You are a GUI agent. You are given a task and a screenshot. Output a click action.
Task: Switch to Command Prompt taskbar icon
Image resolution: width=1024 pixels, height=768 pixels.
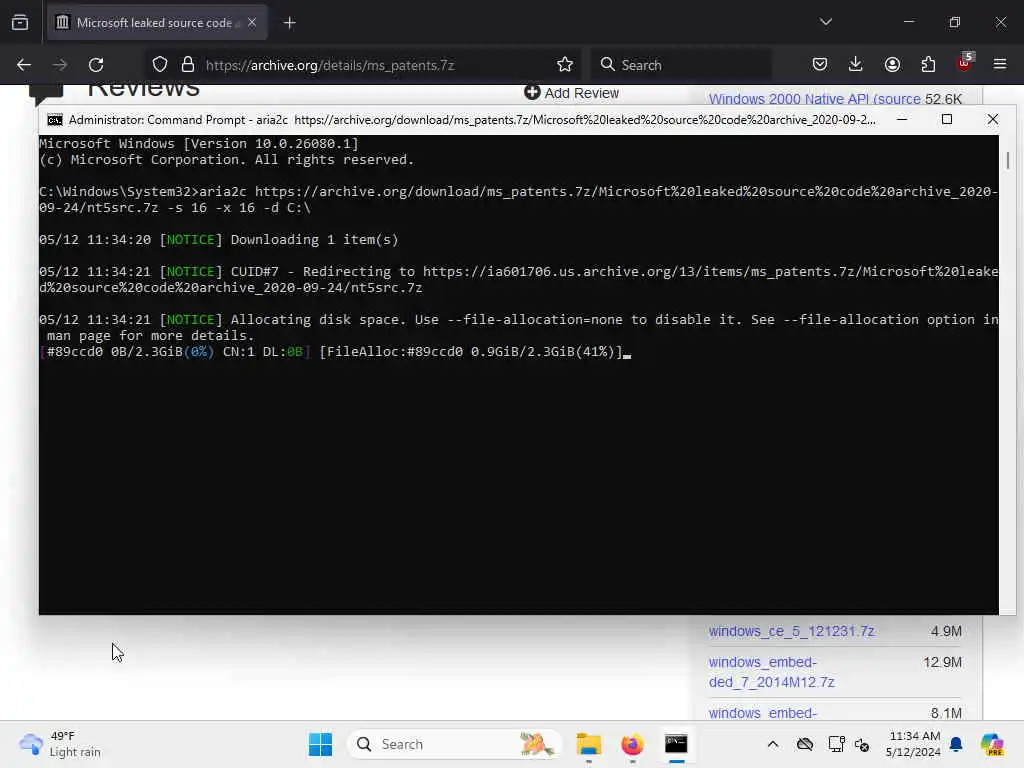coord(676,744)
